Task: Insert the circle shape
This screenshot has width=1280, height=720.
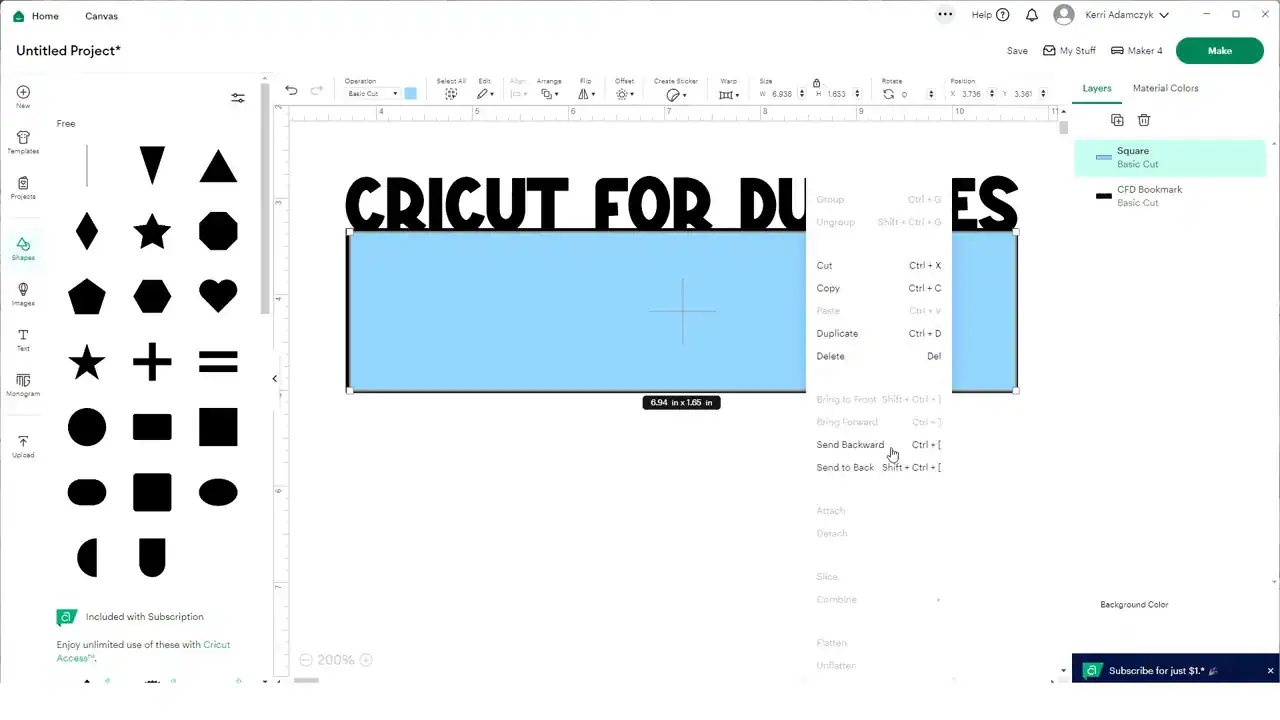Action: pyautogui.click(x=87, y=427)
